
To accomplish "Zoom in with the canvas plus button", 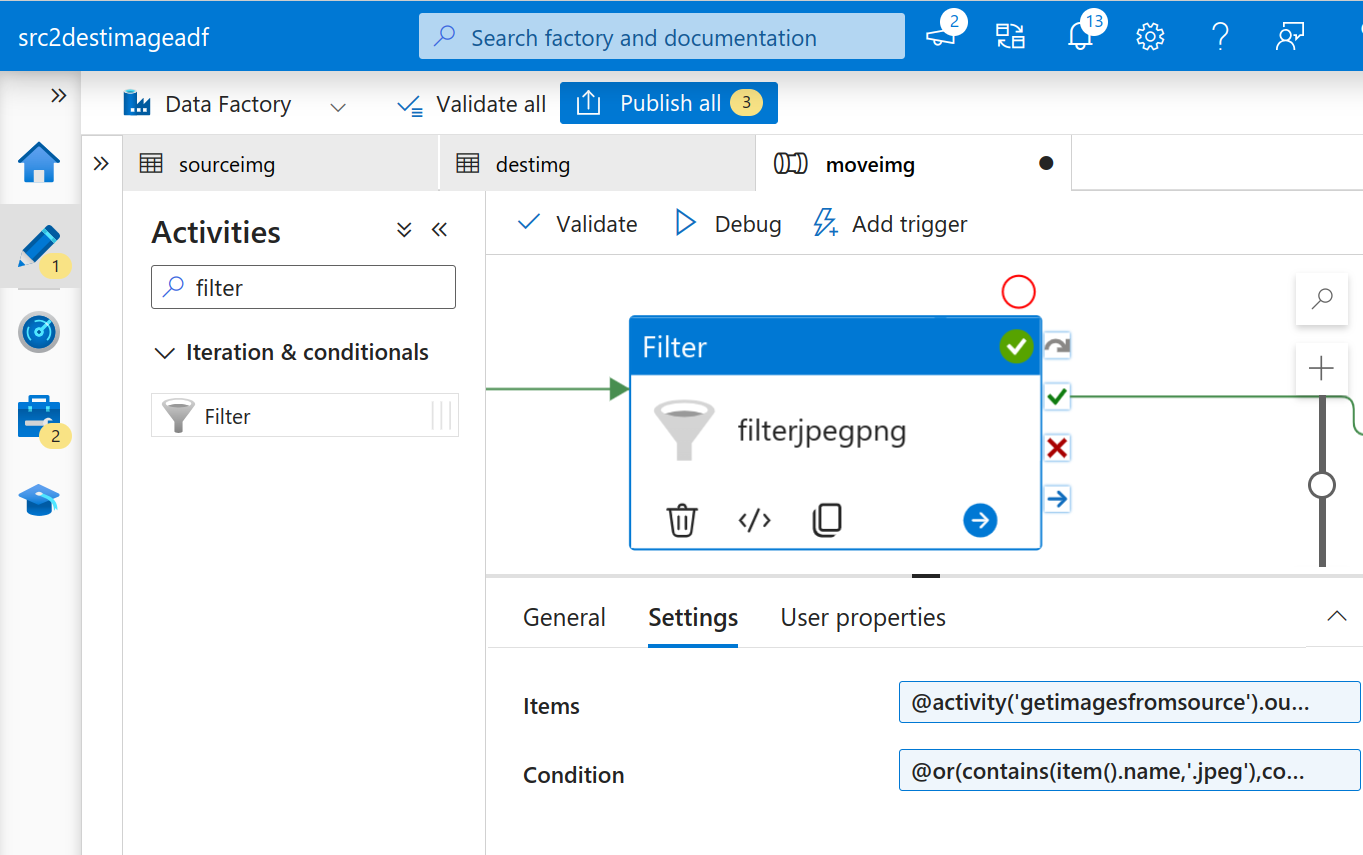I will 1322,369.
